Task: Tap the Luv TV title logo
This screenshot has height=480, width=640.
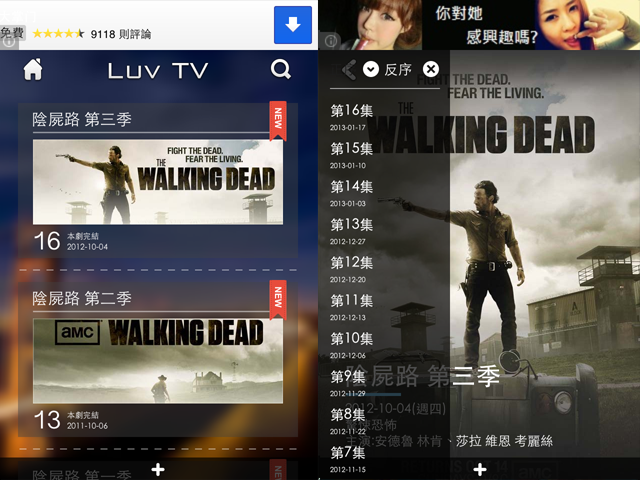Action: tap(158, 71)
